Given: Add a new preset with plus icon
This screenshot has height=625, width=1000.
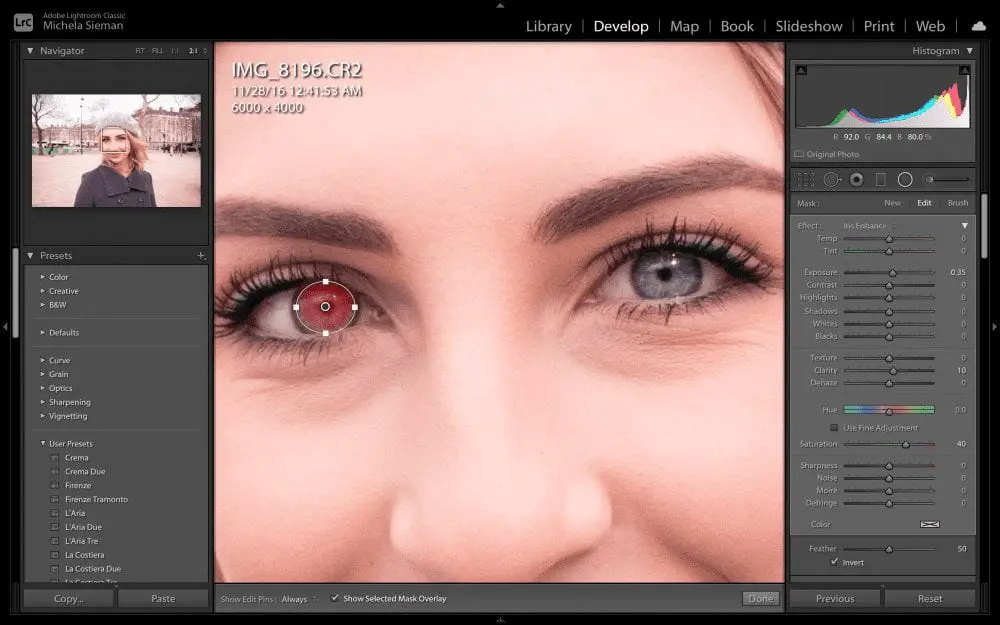Looking at the screenshot, I should pyautogui.click(x=201, y=256).
